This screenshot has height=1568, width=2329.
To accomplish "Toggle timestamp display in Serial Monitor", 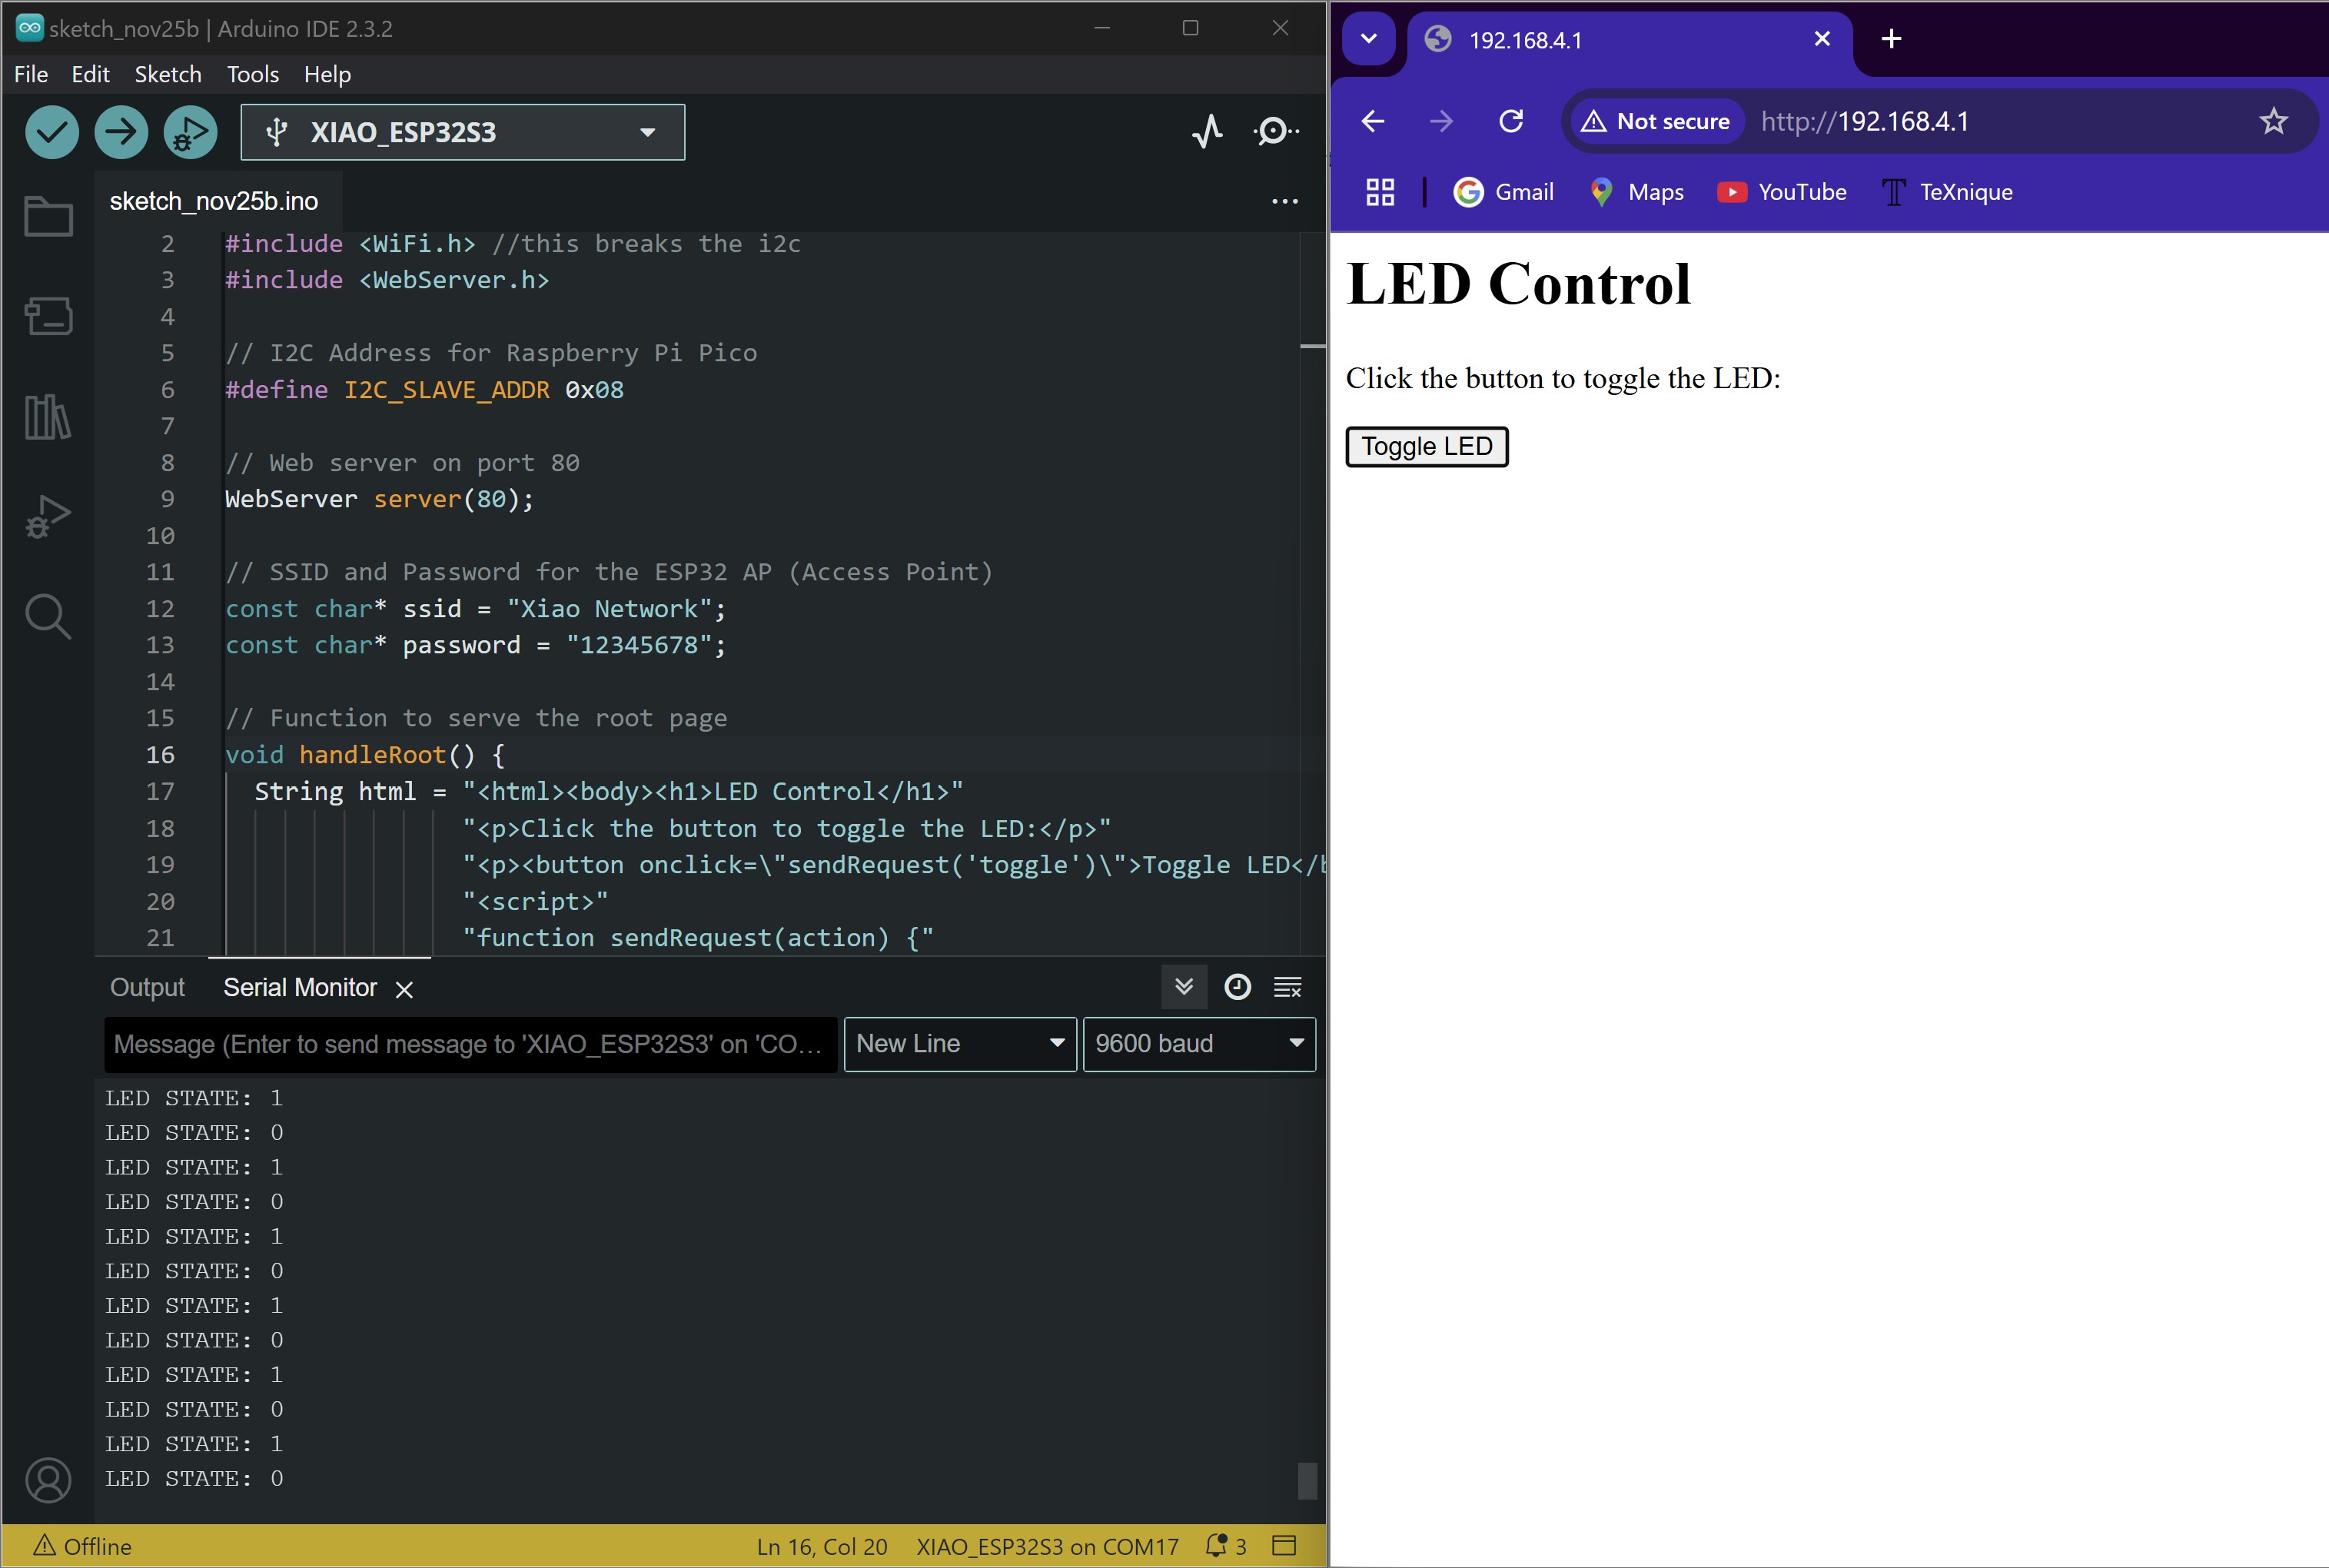I will point(1237,987).
